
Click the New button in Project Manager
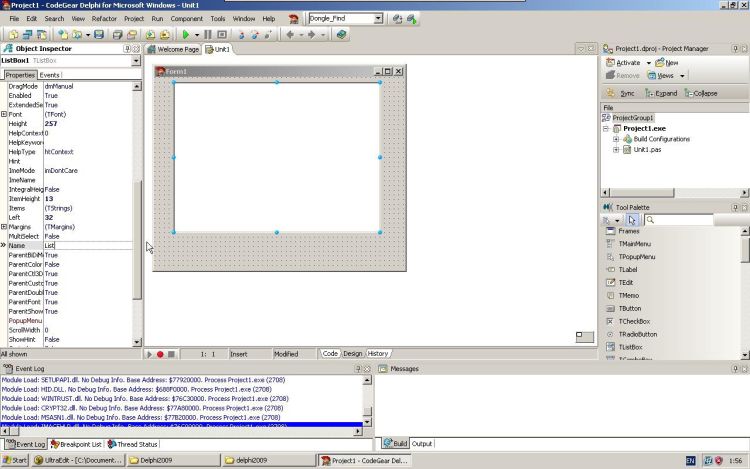667,63
